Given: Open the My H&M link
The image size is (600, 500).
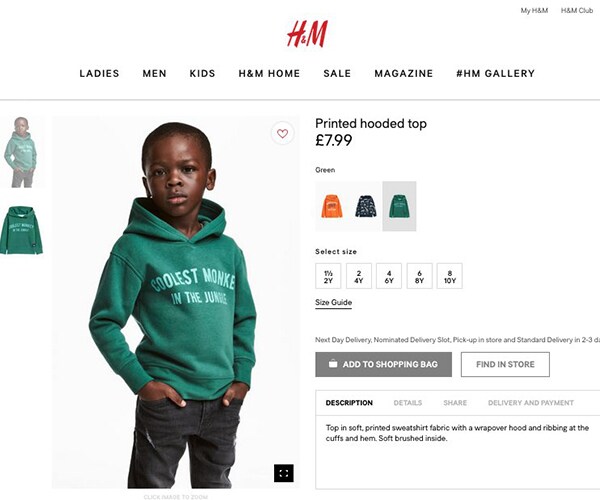Looking at the screenshot, I should click(534, 11).
